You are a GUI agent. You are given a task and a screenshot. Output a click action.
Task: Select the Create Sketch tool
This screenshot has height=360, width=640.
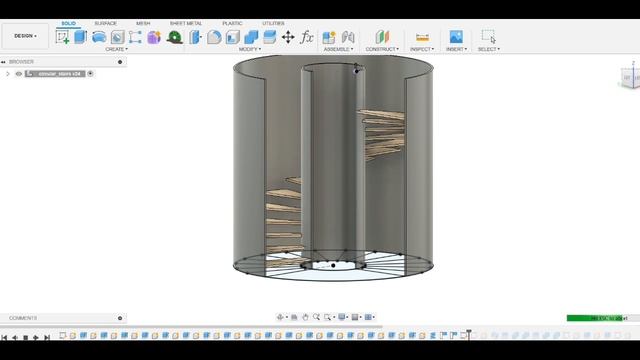click(x=62, y=37)
